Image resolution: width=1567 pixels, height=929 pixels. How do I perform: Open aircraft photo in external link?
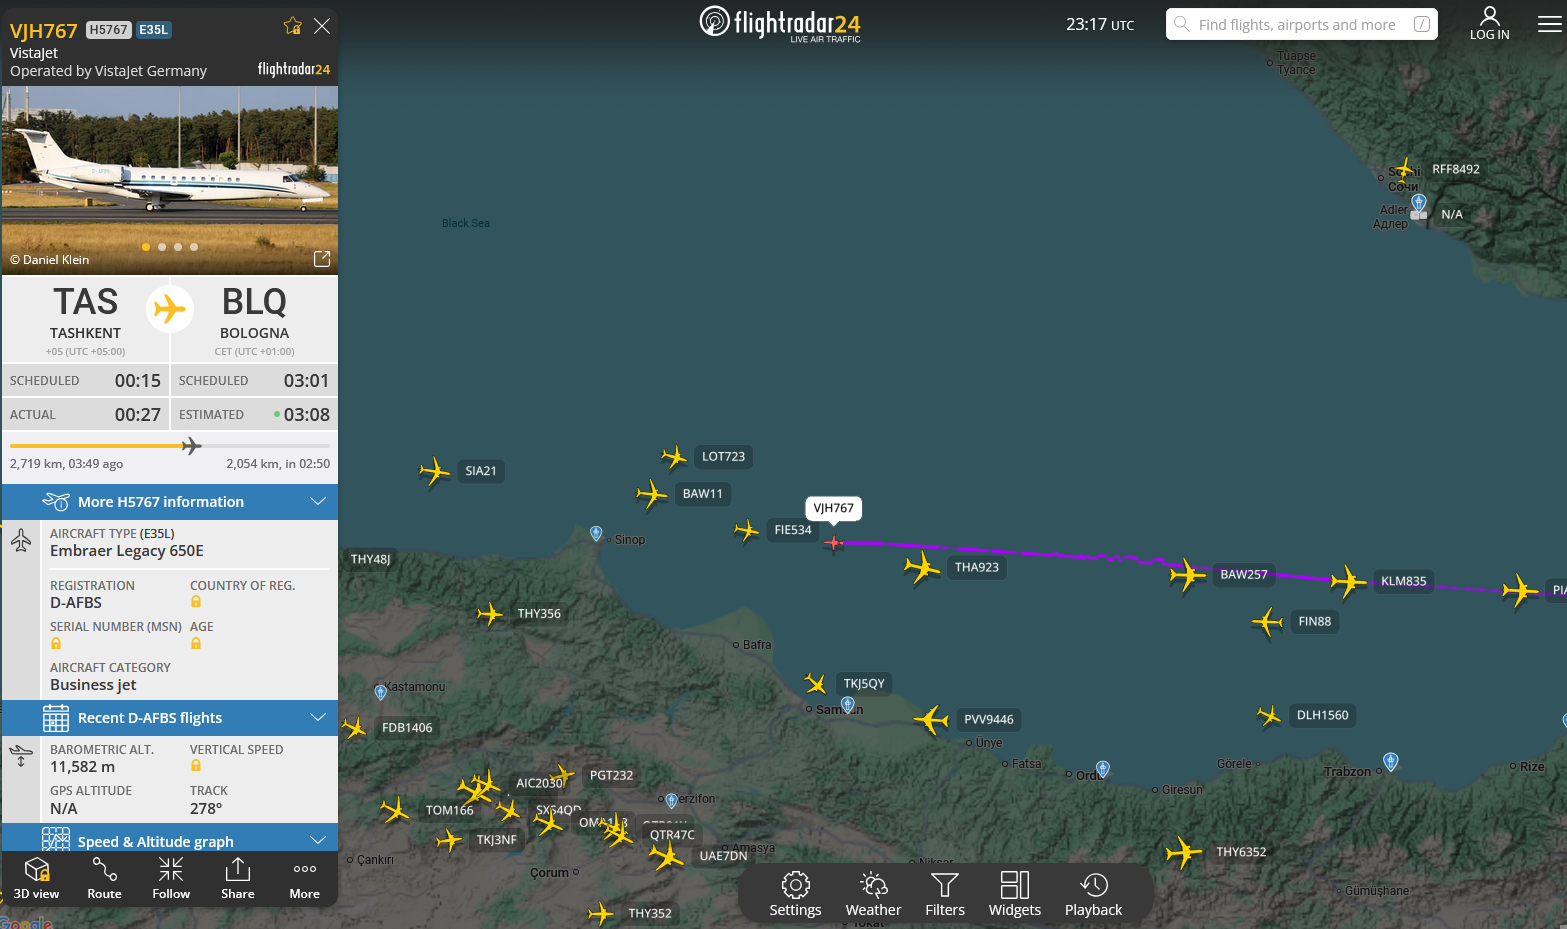[322, 259]
